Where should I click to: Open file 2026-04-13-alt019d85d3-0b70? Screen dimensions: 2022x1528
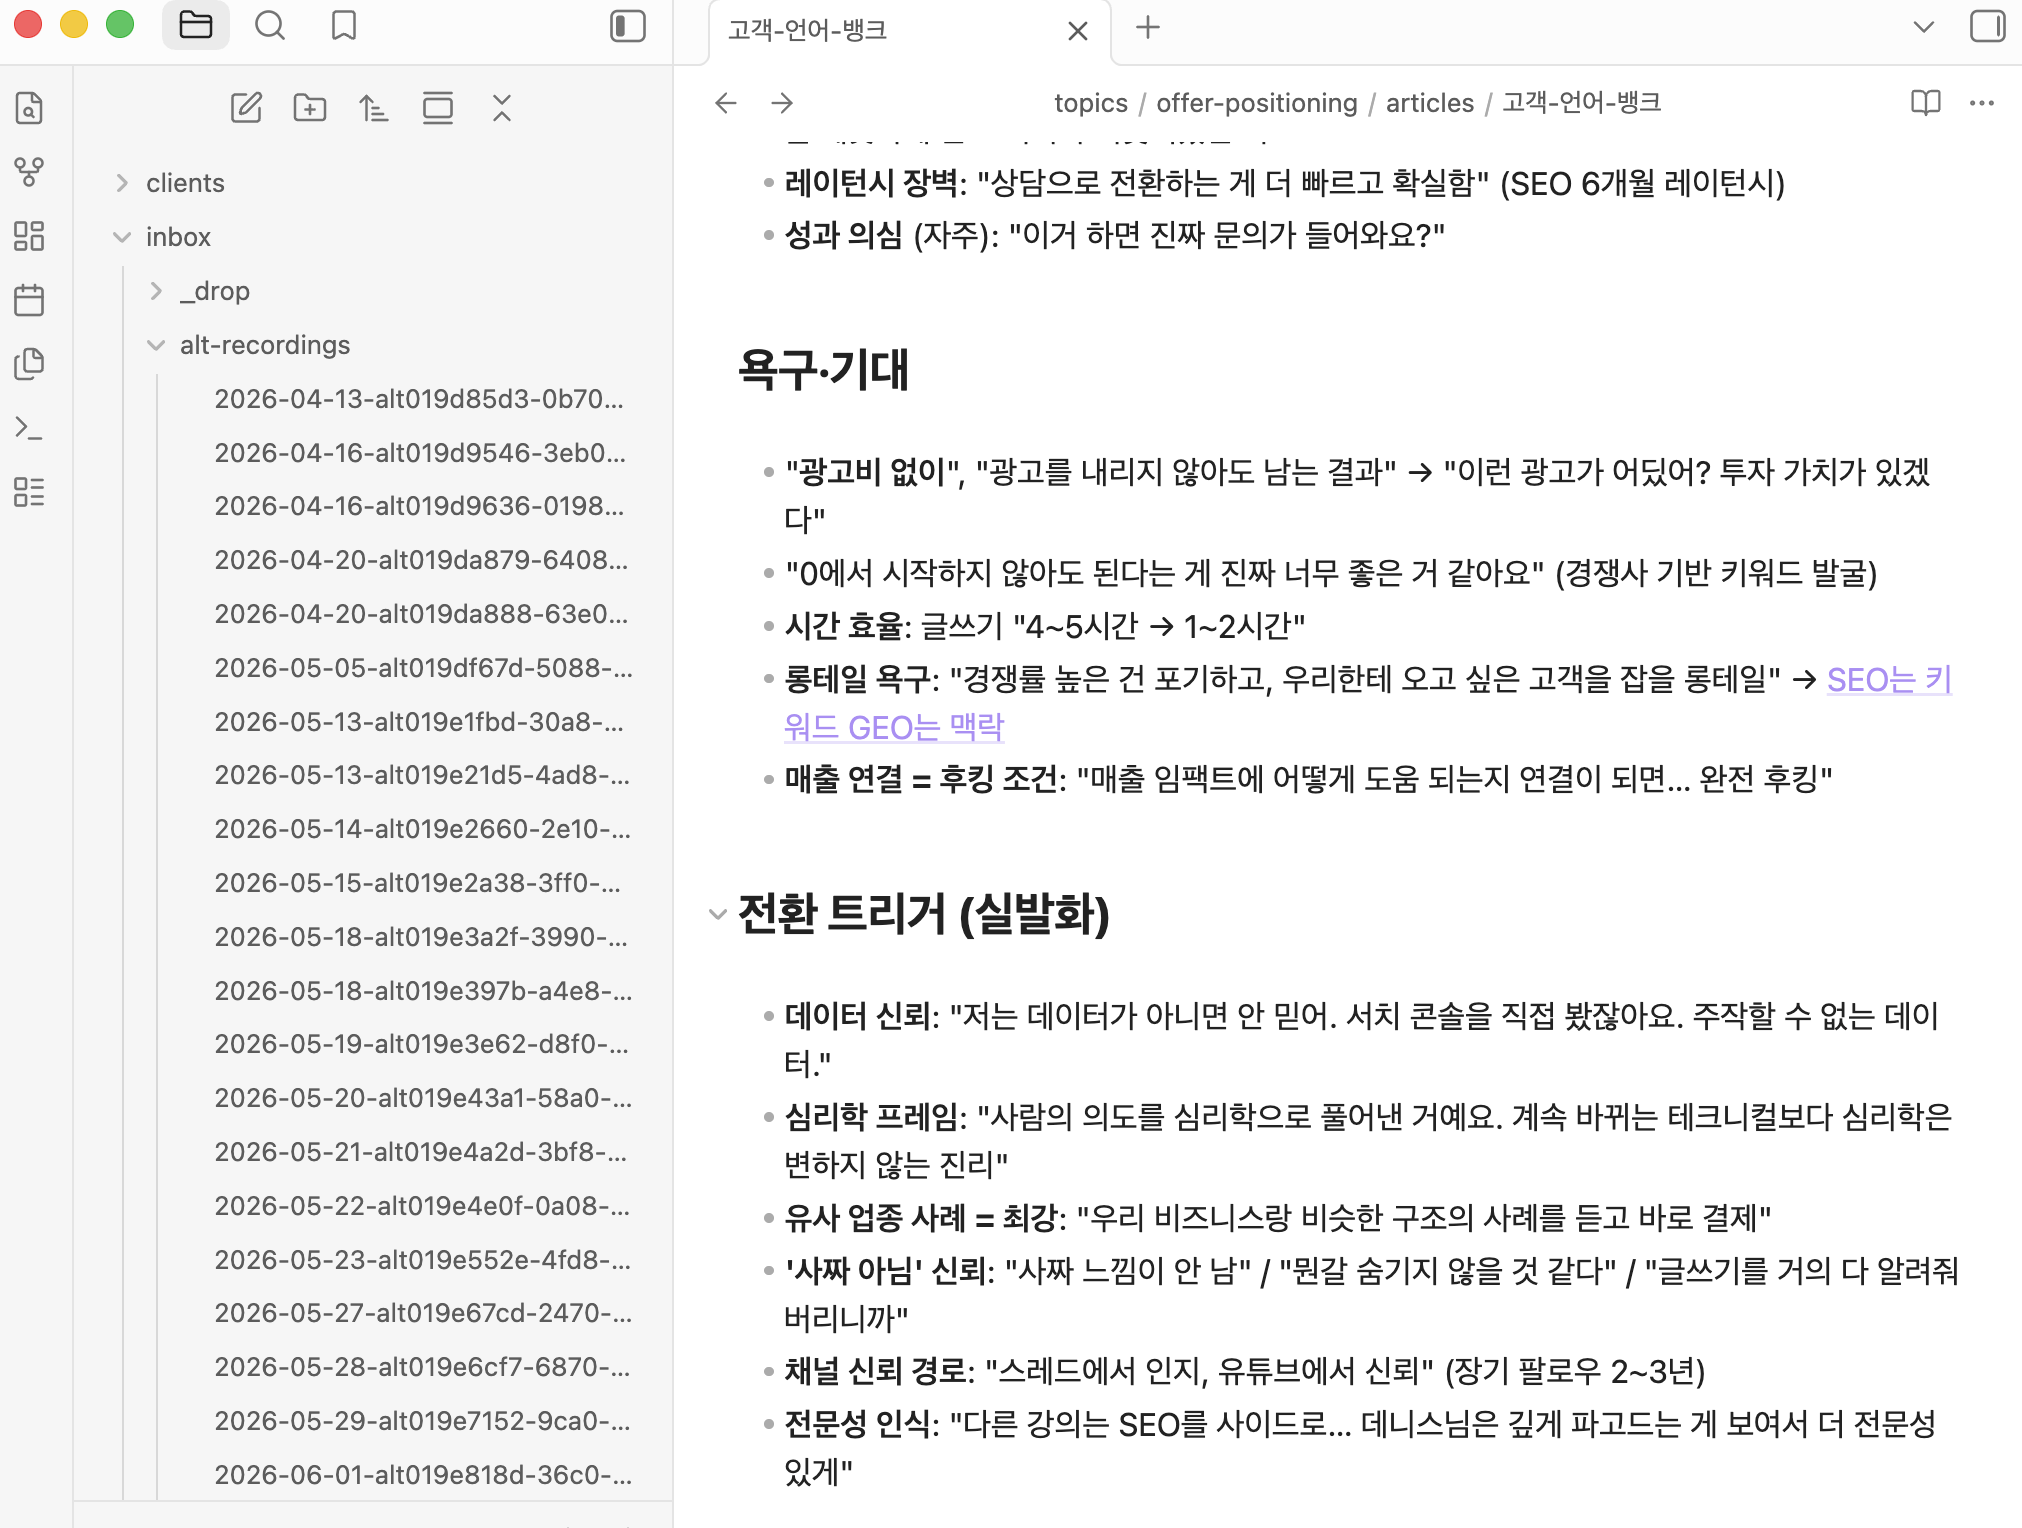[419, 399]
